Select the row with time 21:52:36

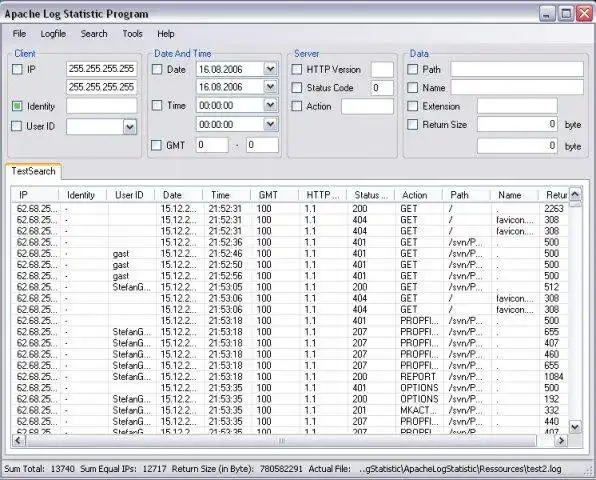click(x=290, y=242)
